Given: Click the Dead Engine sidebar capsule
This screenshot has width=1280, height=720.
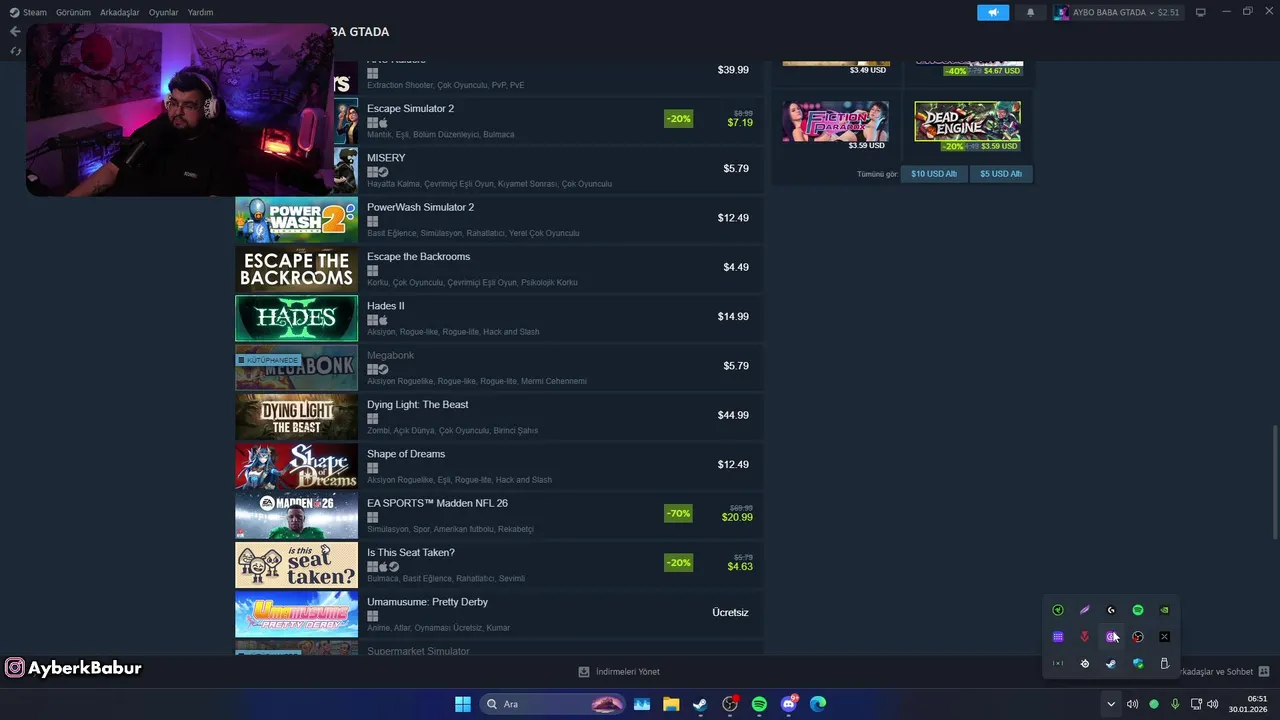Looking at the screenshot, I should [x=967, y=121].
